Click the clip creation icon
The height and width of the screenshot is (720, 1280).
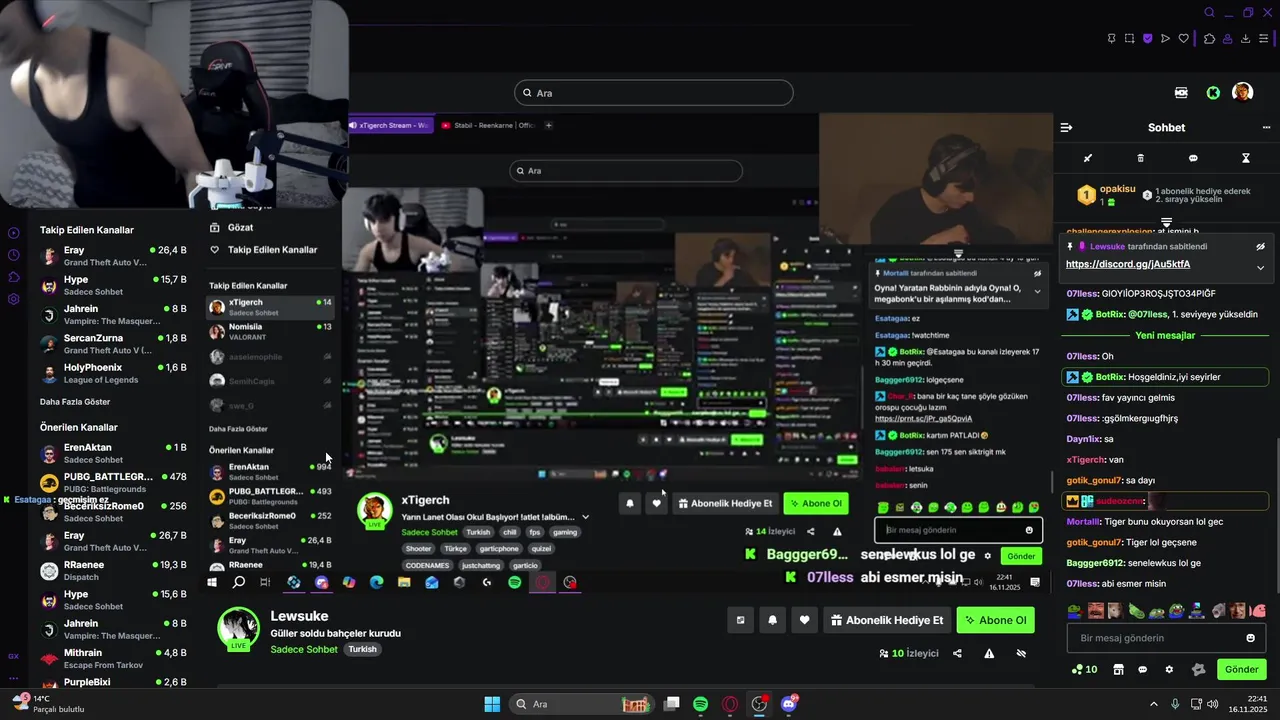pyautogui.click(x=740, y=620)
